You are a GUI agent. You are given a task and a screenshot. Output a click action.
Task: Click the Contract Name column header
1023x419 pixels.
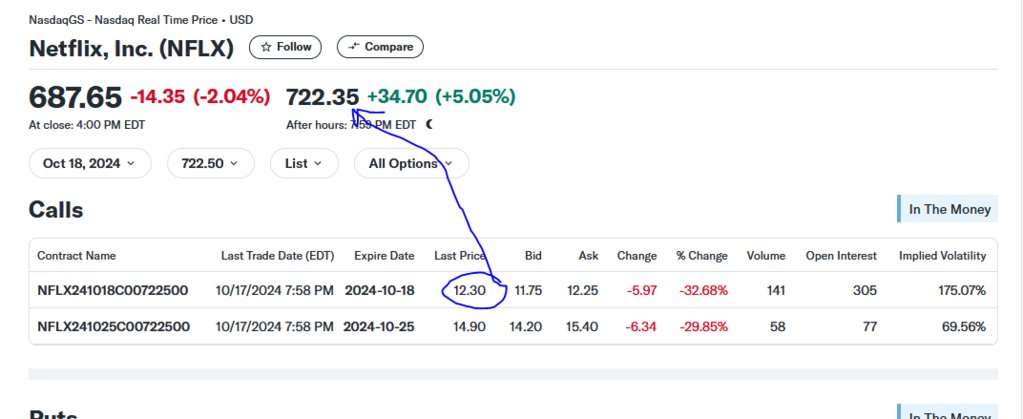(76, 256)
